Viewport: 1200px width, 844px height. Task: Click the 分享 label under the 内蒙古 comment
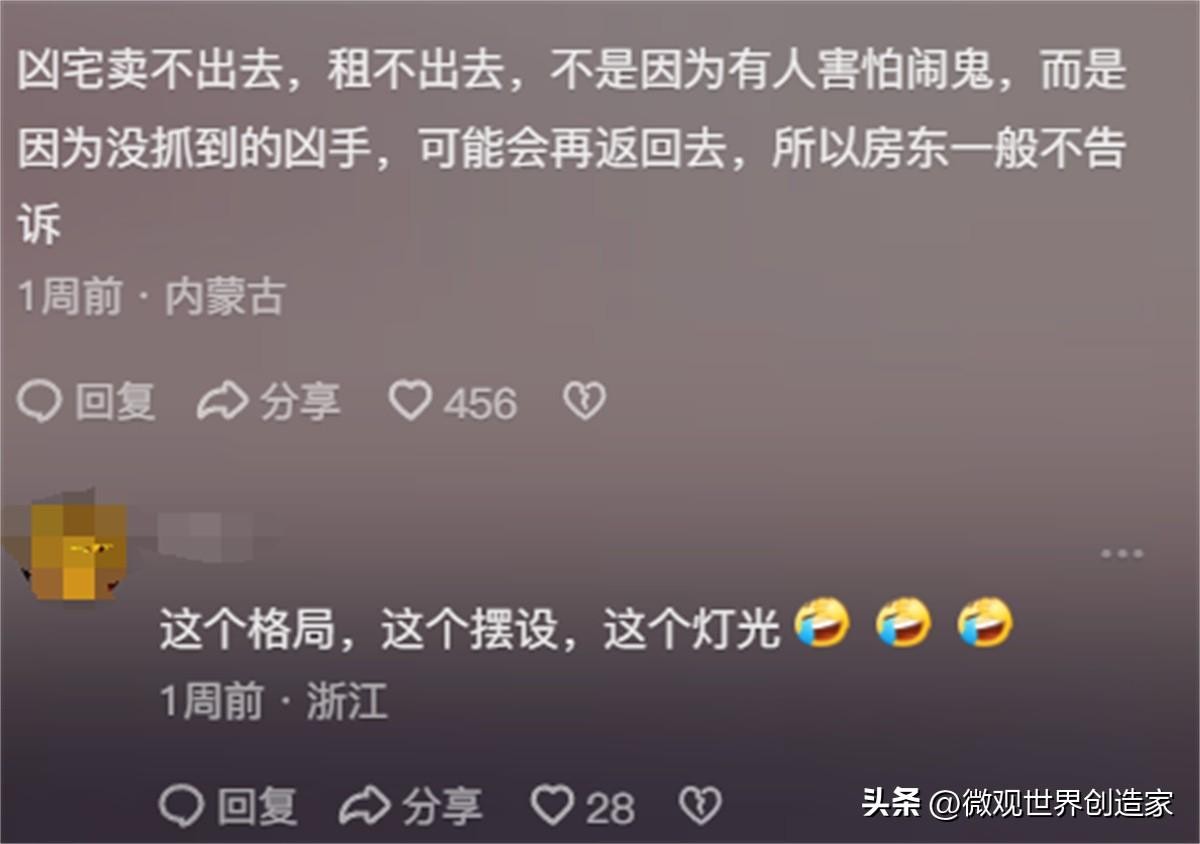click(x=299, y=403)
